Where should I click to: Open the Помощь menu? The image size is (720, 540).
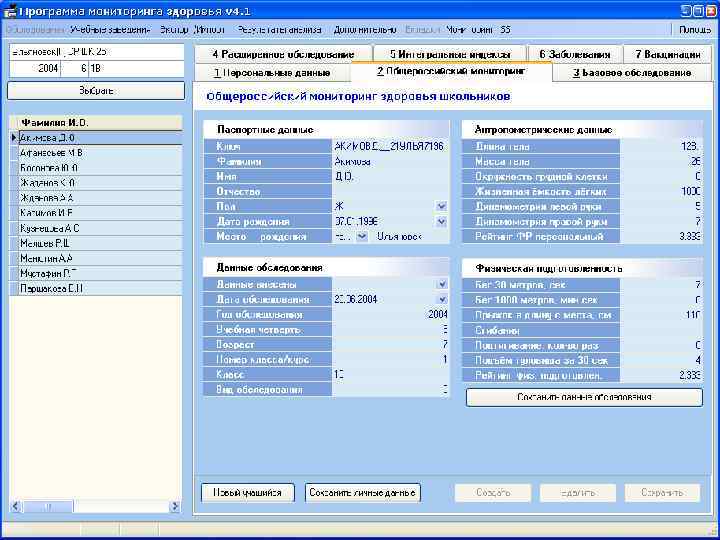[695, 30]
